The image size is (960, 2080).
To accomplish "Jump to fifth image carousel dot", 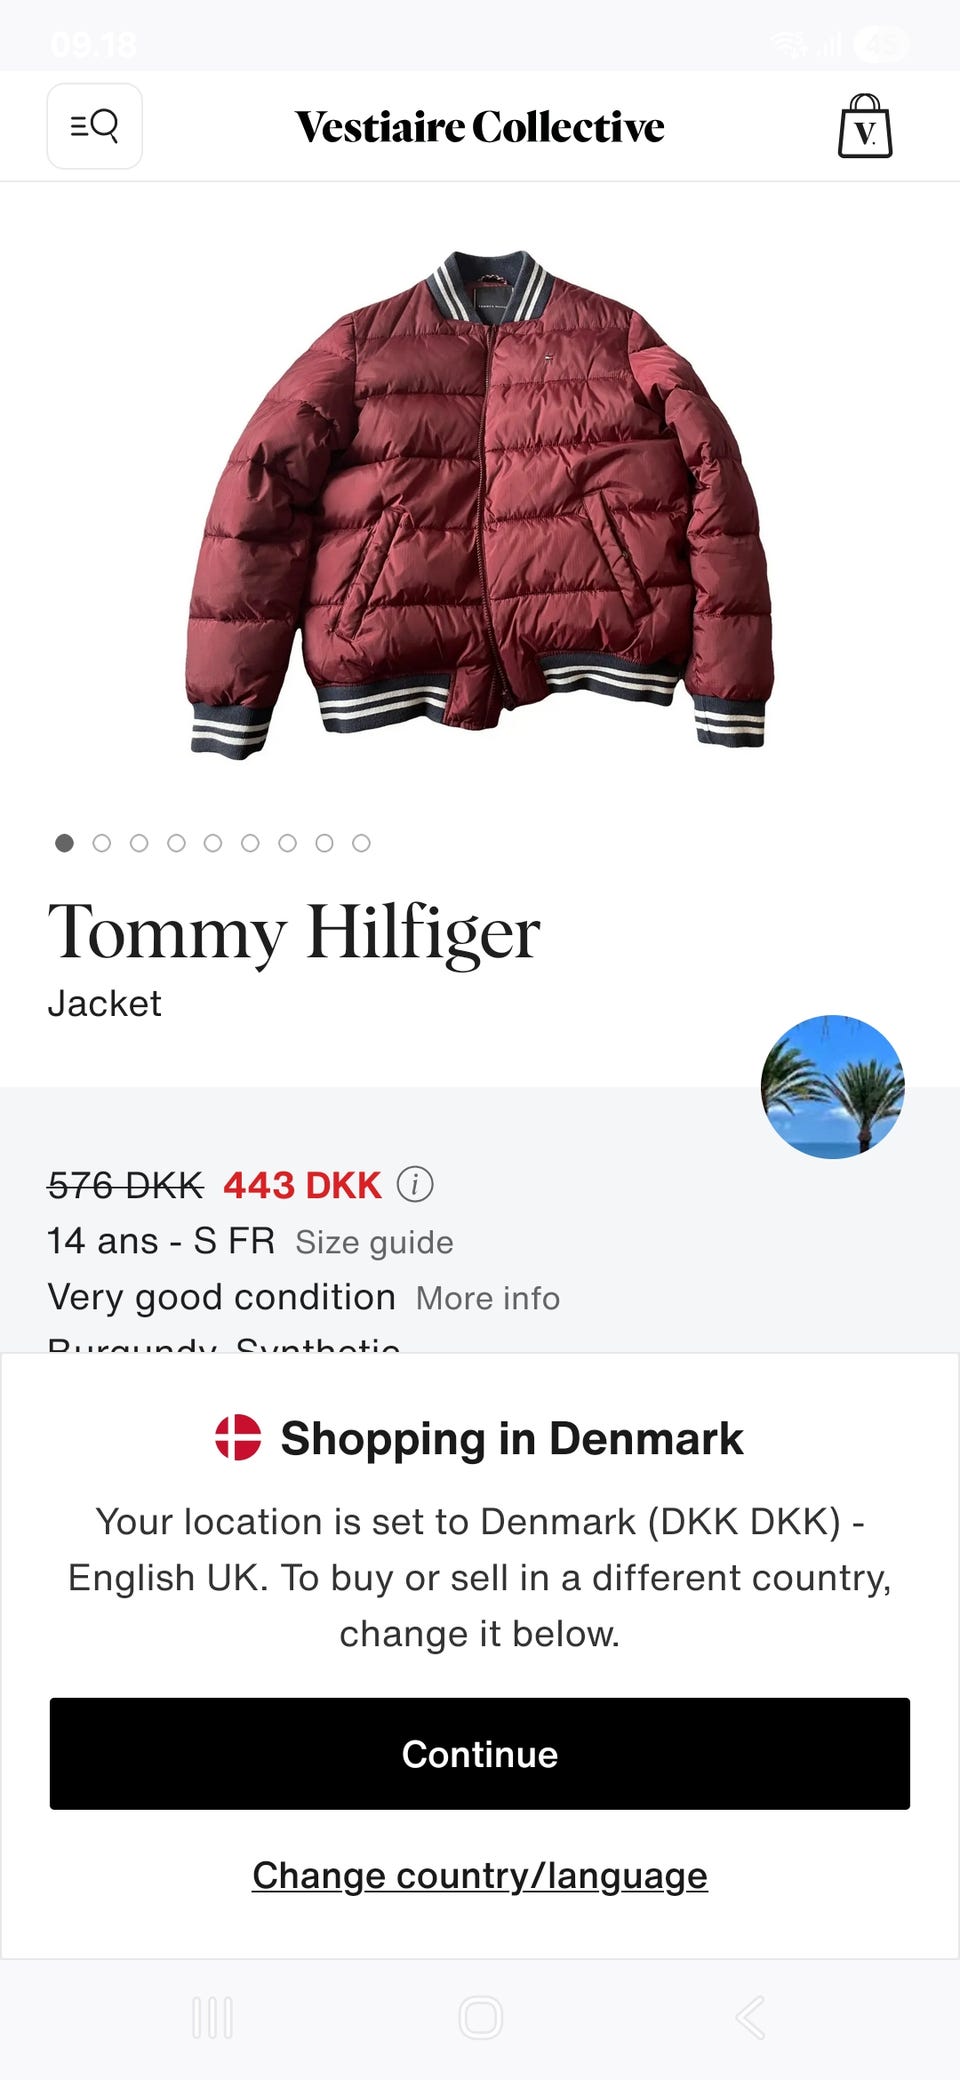I will 213,843.
